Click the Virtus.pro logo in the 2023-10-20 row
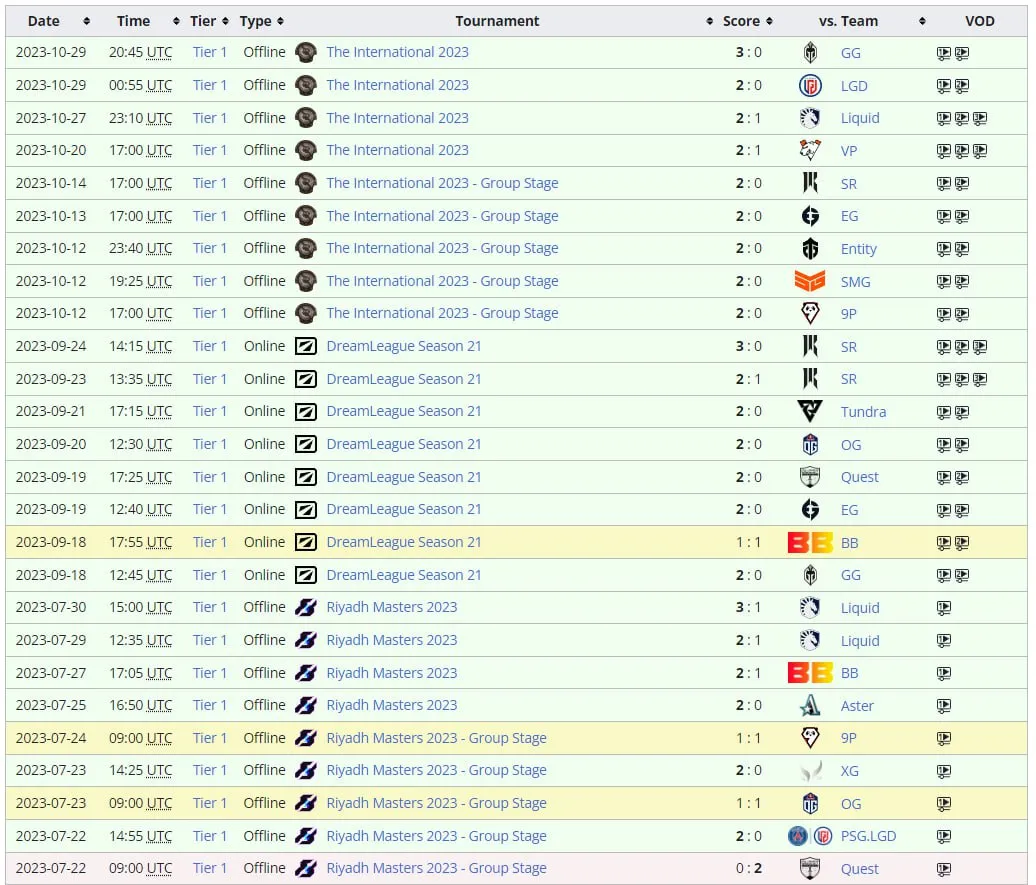This screenshot has height=885, width=1036. click(x=809, y=151)
